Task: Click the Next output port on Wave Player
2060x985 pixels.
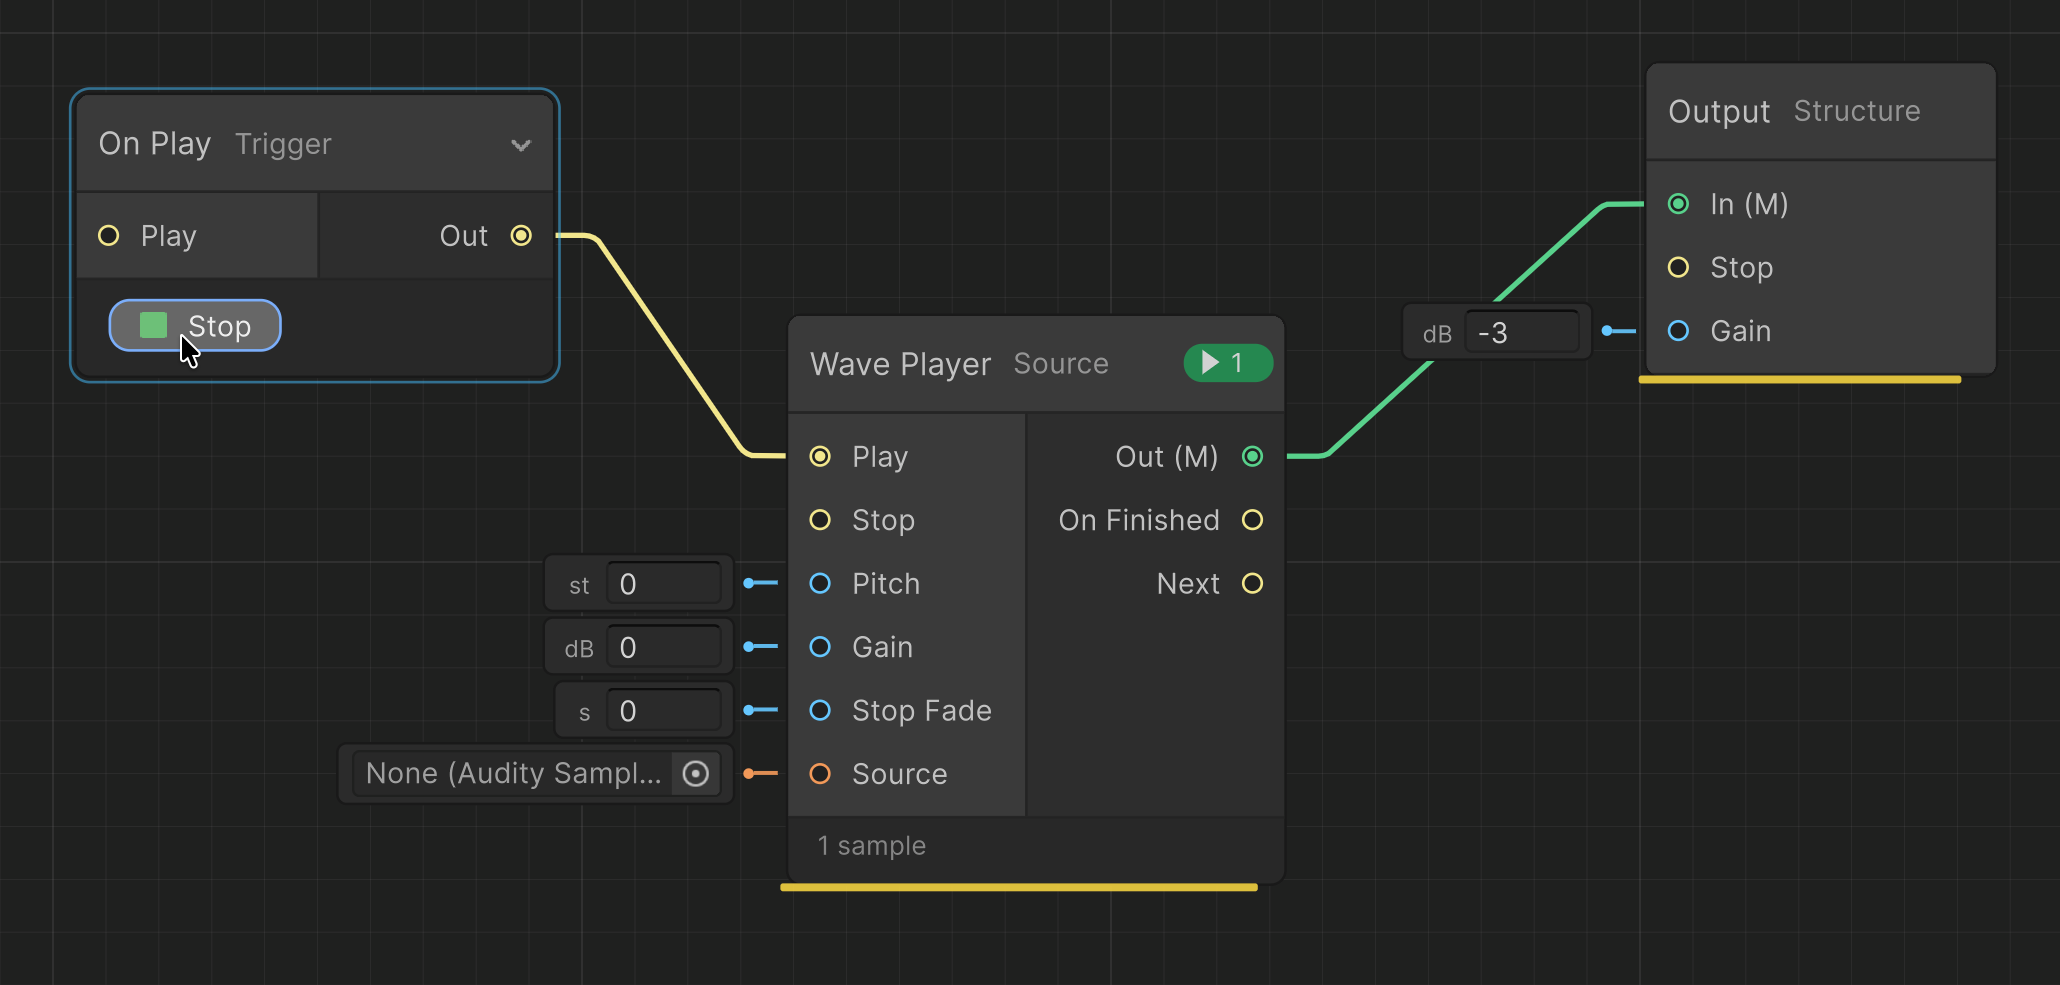Action: tap(1253, 584)
